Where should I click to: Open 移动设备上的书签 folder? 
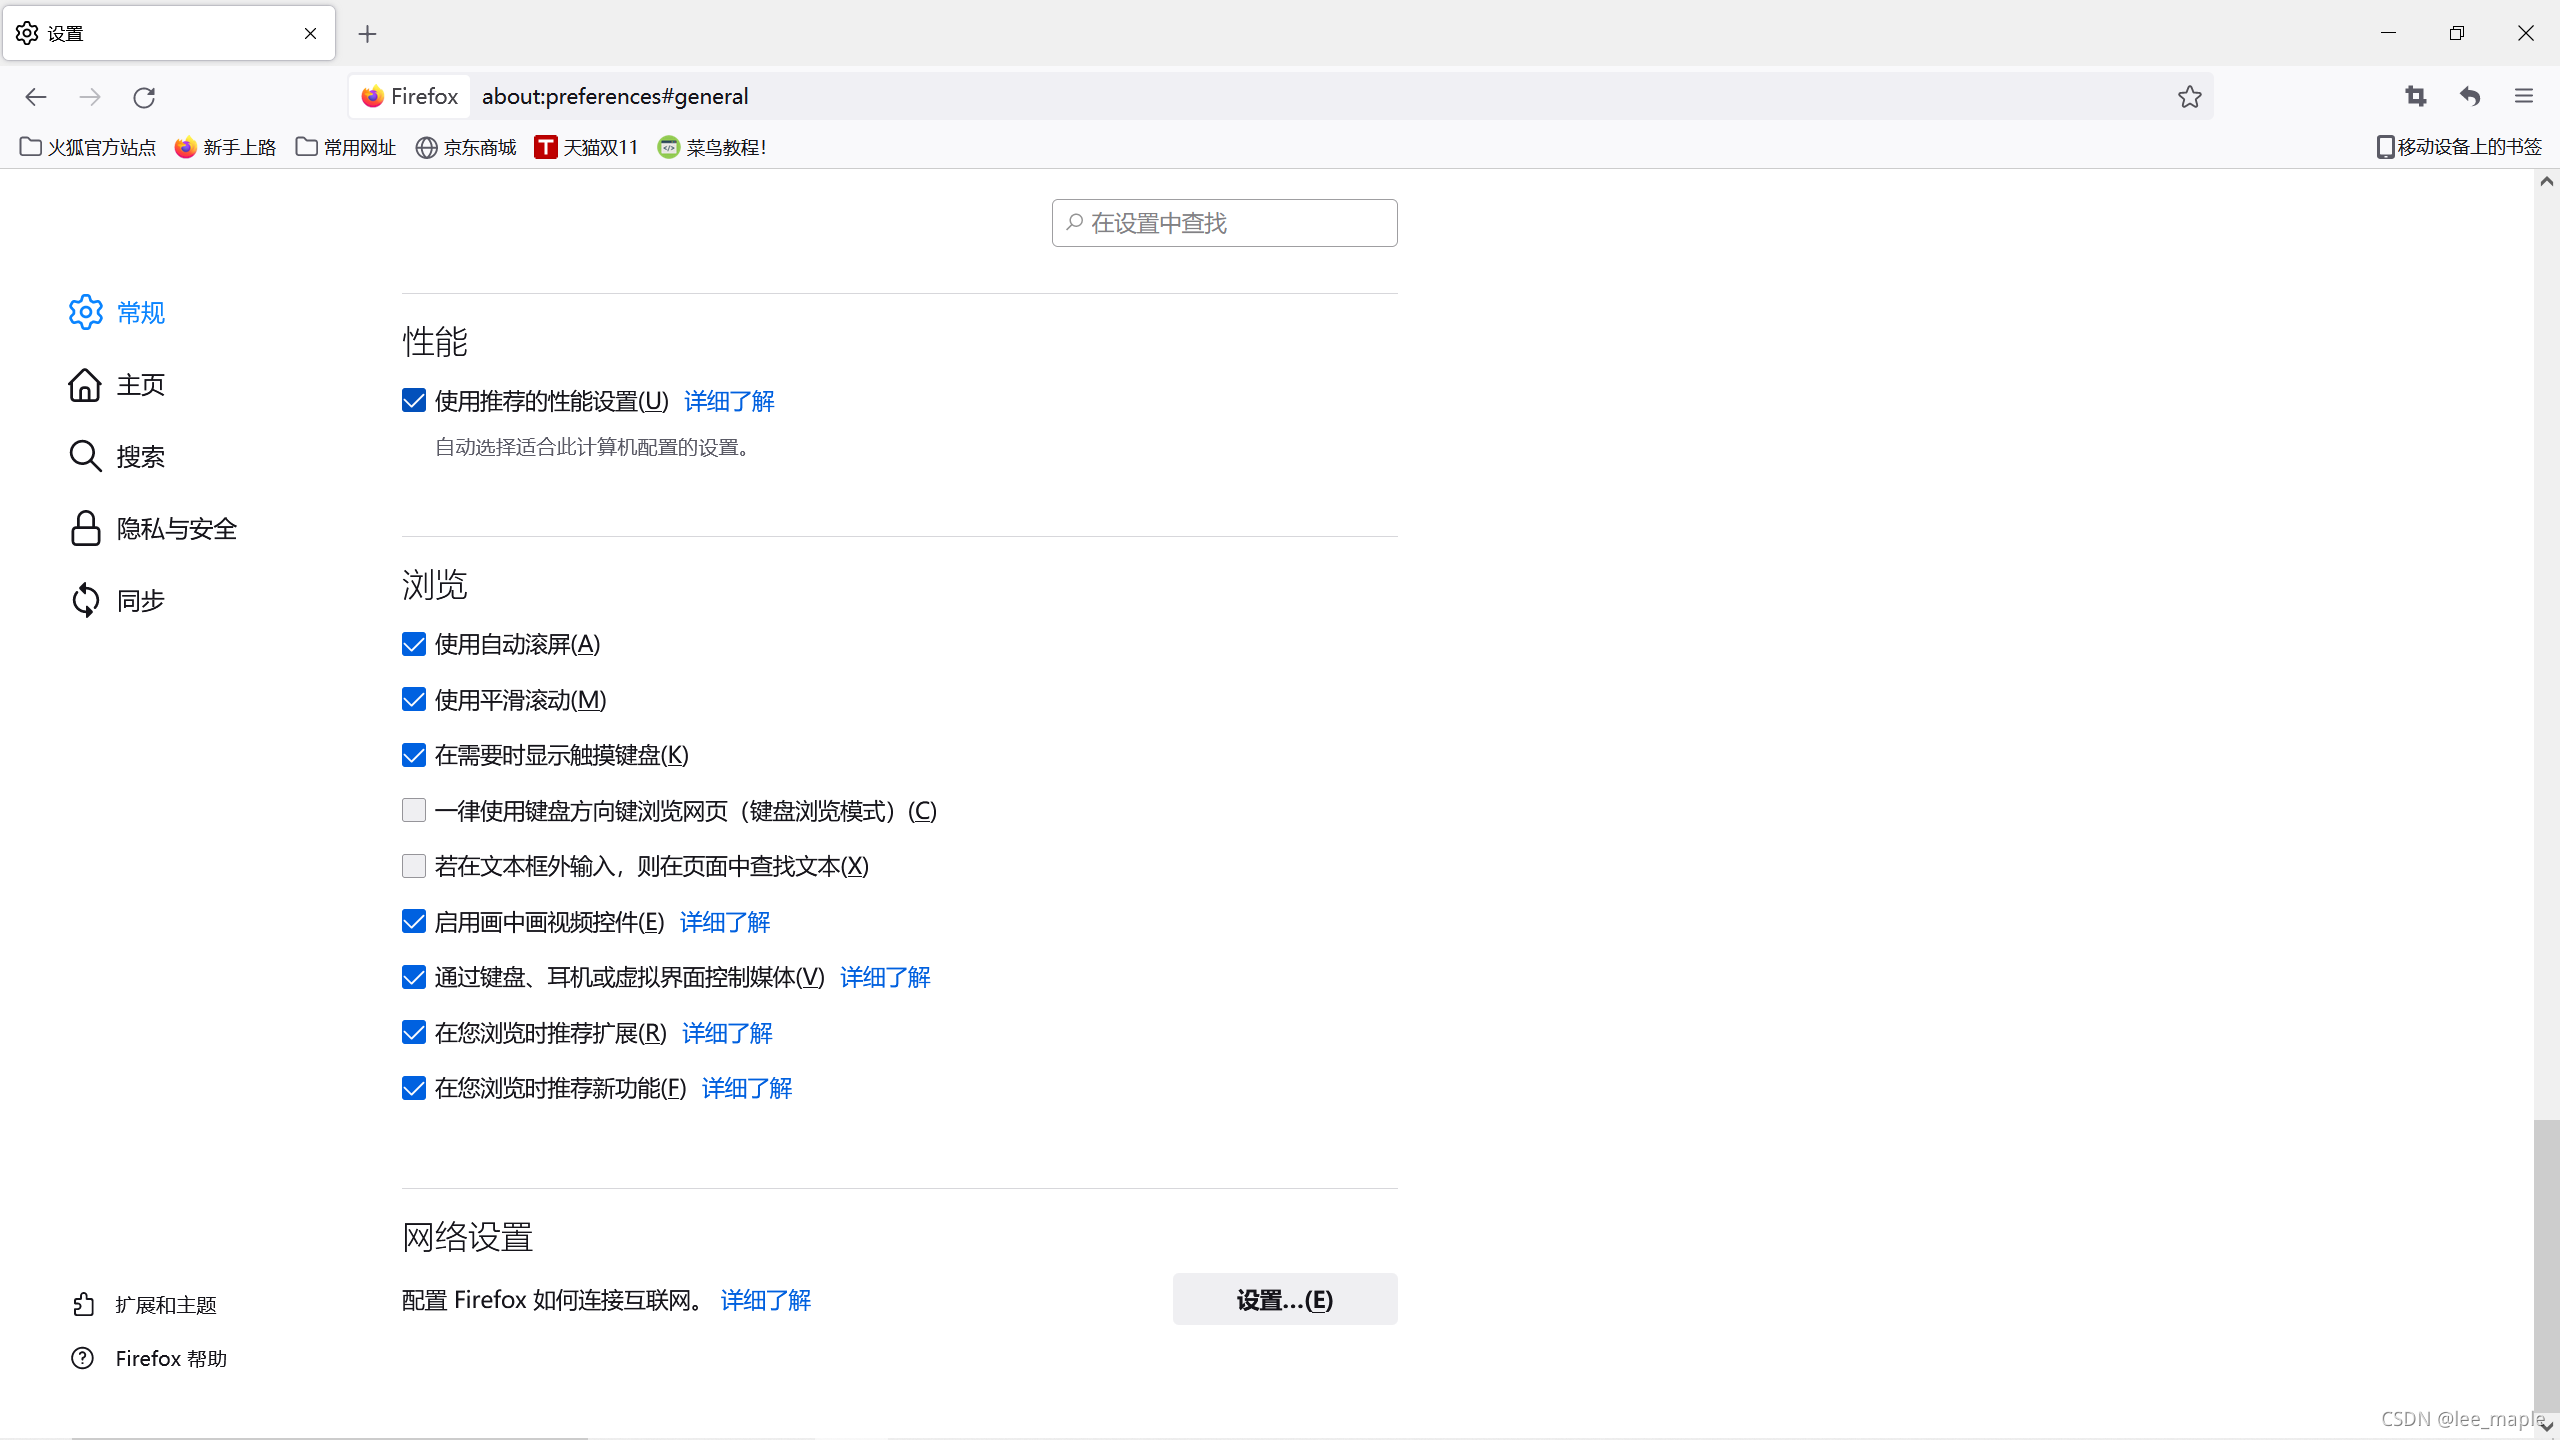click(x=2458, y=147)
